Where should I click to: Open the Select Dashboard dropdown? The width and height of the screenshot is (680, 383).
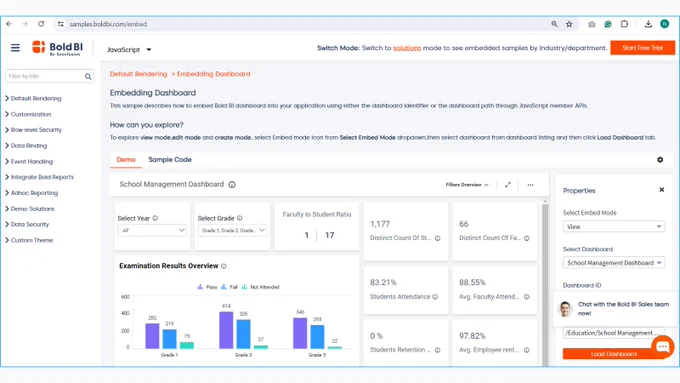pyautogui.click(x=613, y=263)
